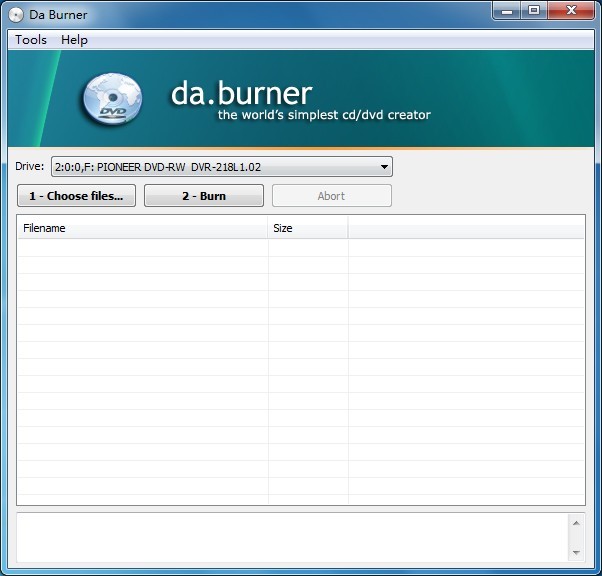Screen dimensions: 602x576
Task: Open the Tools menu
Action: click(x=31, y=40)
